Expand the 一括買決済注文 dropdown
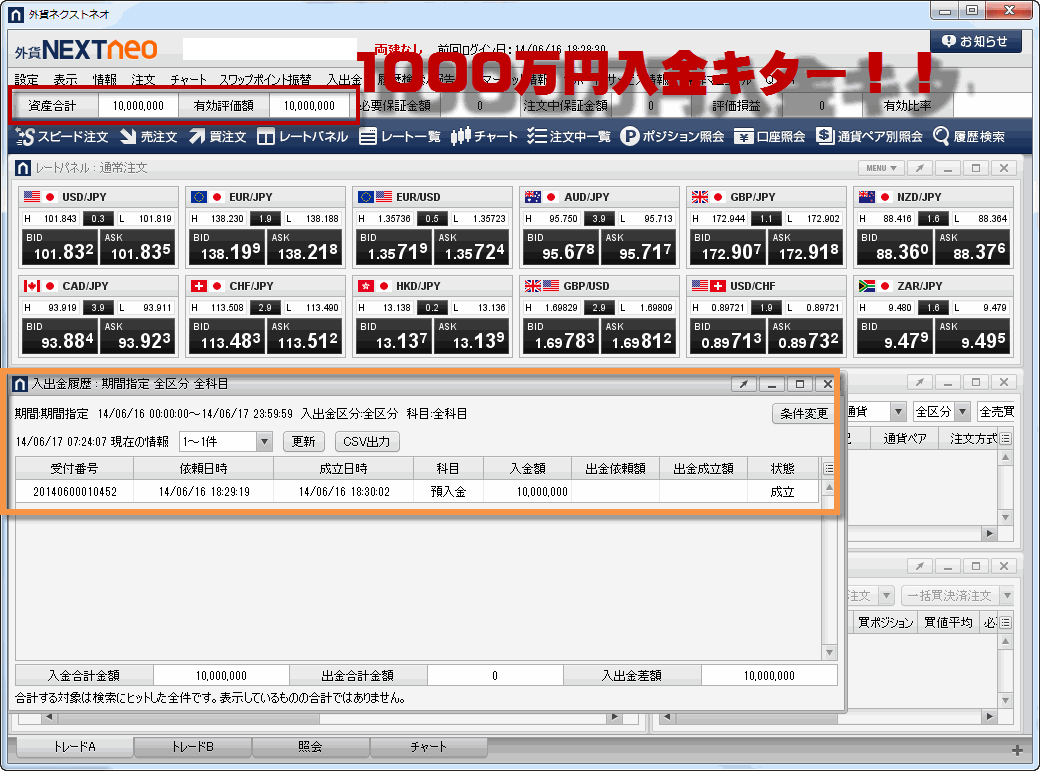Screen dimensions: 1040x771 click(1007, 595)
